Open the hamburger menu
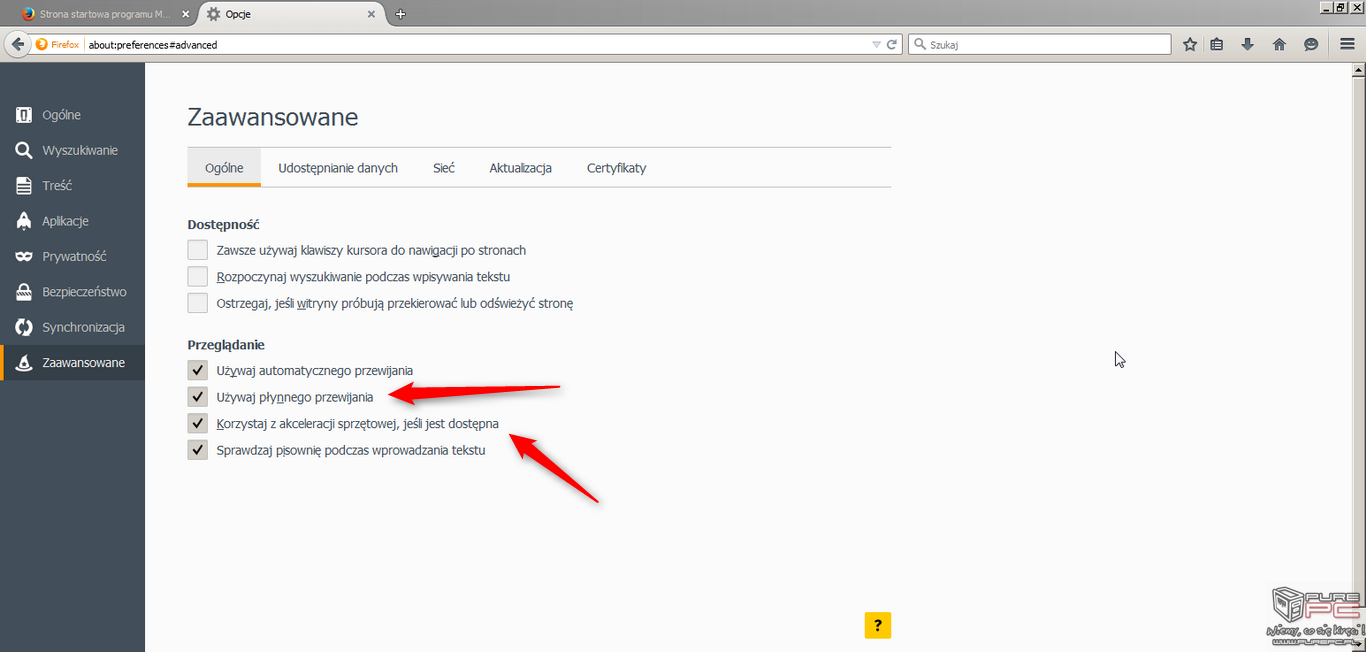The image size is (1366, 652). point(1347,44)
